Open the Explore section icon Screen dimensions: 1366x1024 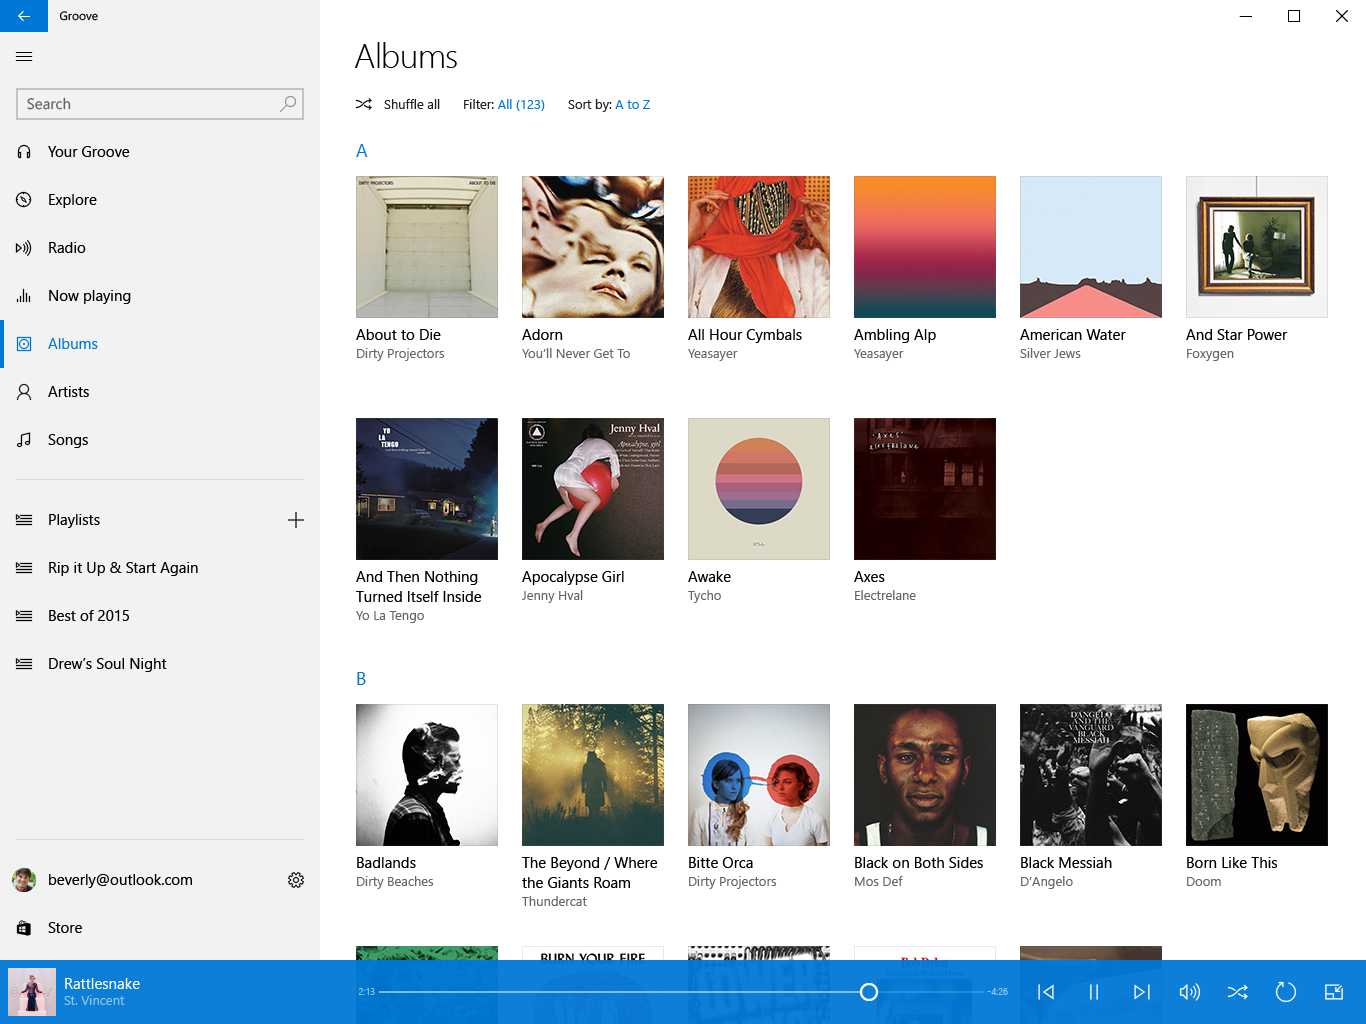click(x=24, y=200)
